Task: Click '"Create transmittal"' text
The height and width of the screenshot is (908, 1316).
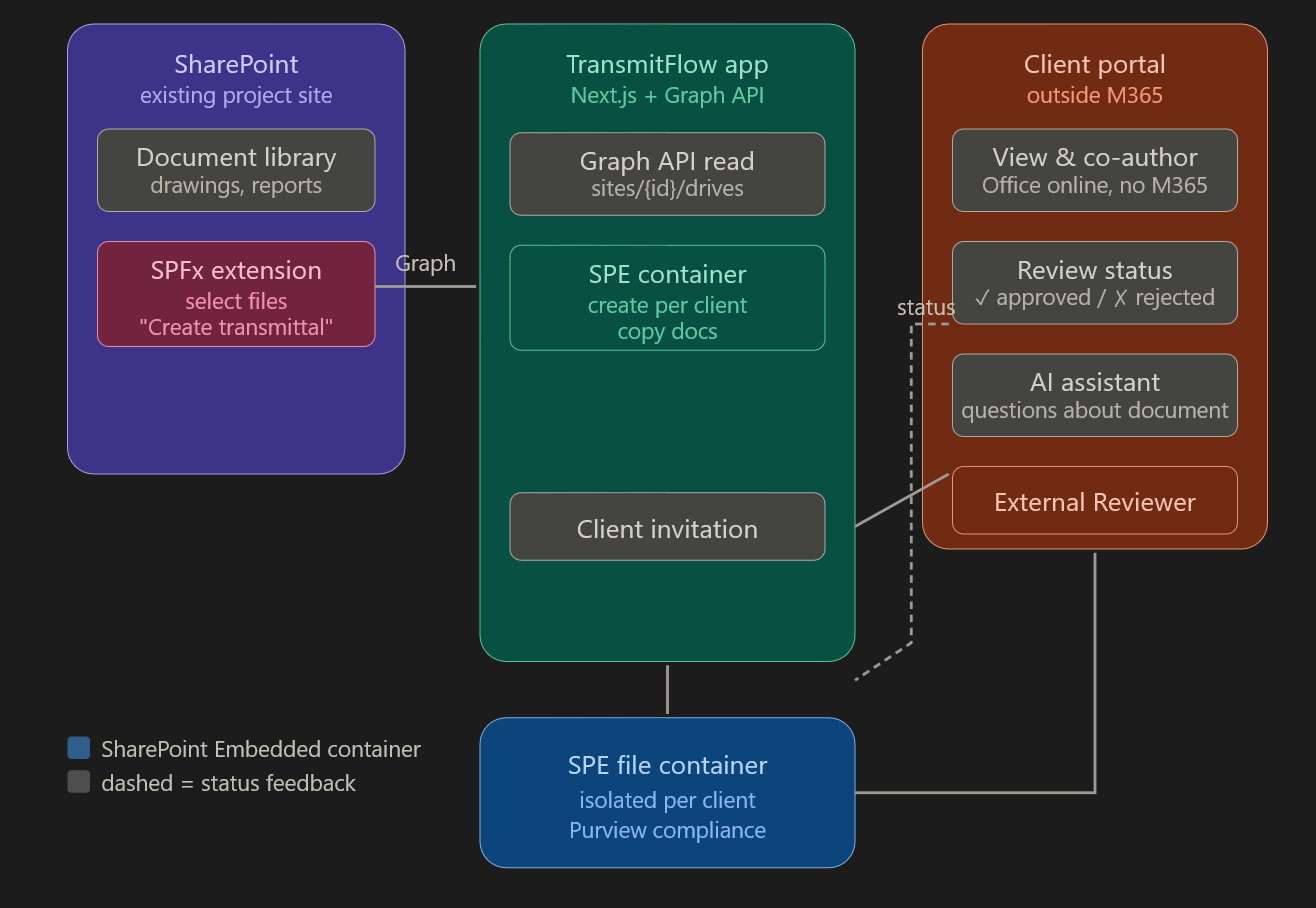Action: [236, 327]
